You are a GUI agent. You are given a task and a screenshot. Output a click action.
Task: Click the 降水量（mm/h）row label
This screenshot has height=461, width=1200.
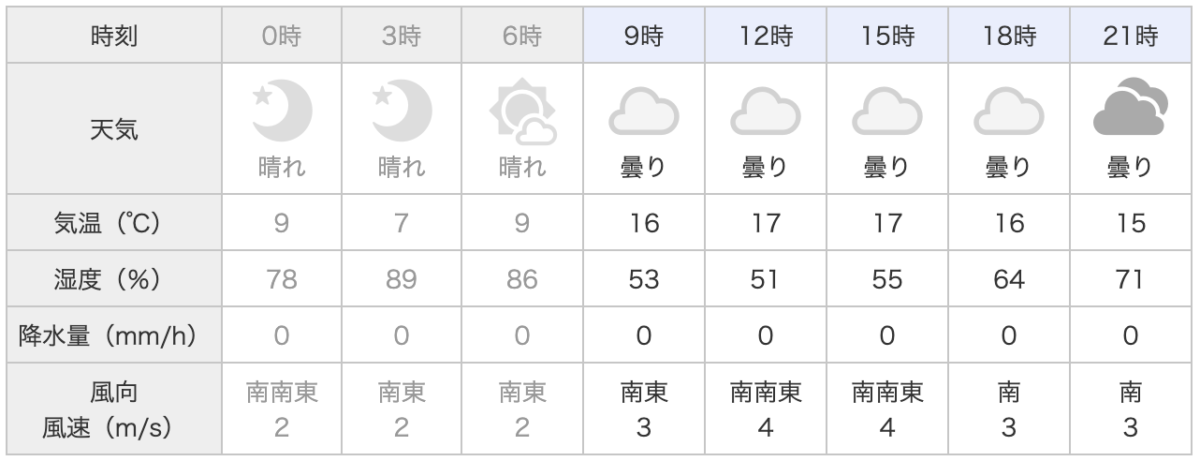[113, 336]
